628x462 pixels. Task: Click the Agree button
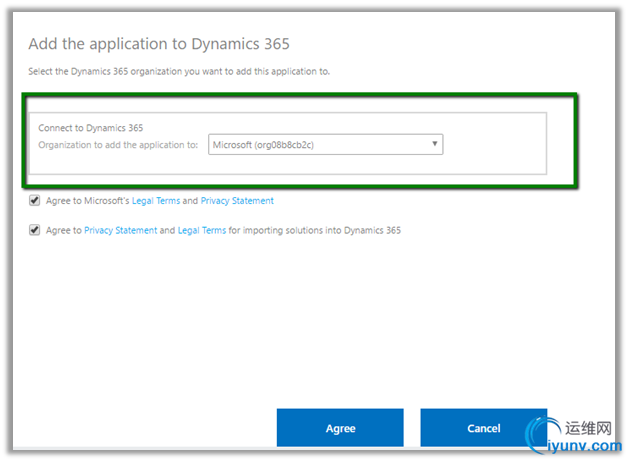(x=340, y=427)
